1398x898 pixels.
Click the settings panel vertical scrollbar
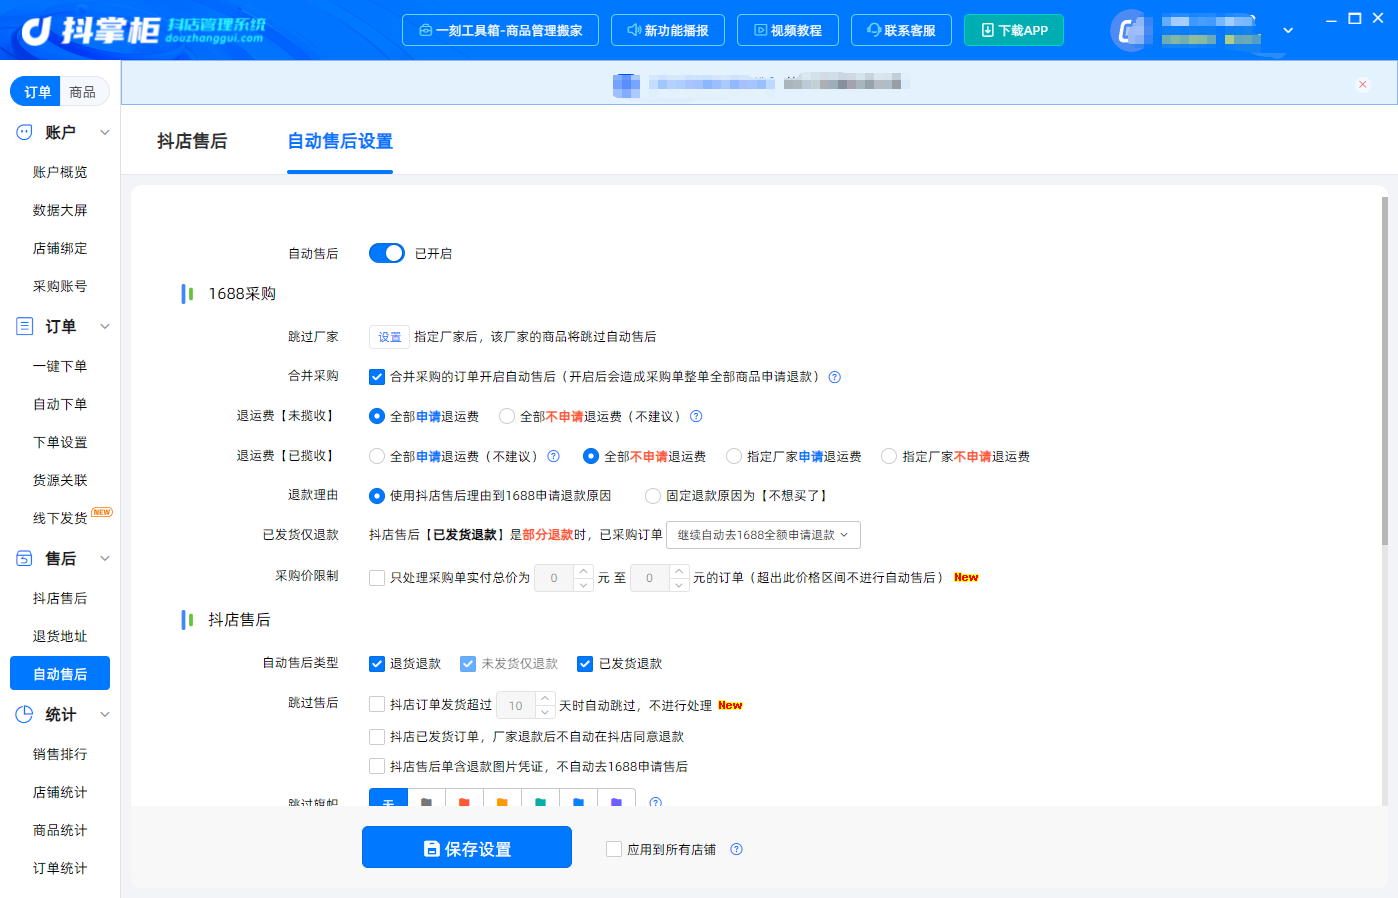(x=1385, y=370)
